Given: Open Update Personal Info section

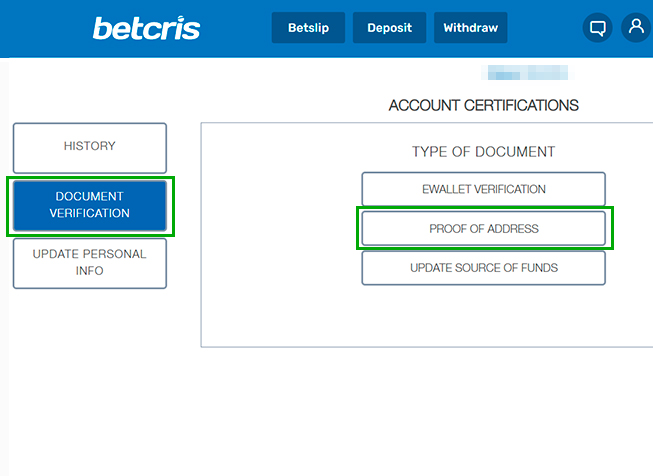Looking at the screenshot, I should coord(90,263).
